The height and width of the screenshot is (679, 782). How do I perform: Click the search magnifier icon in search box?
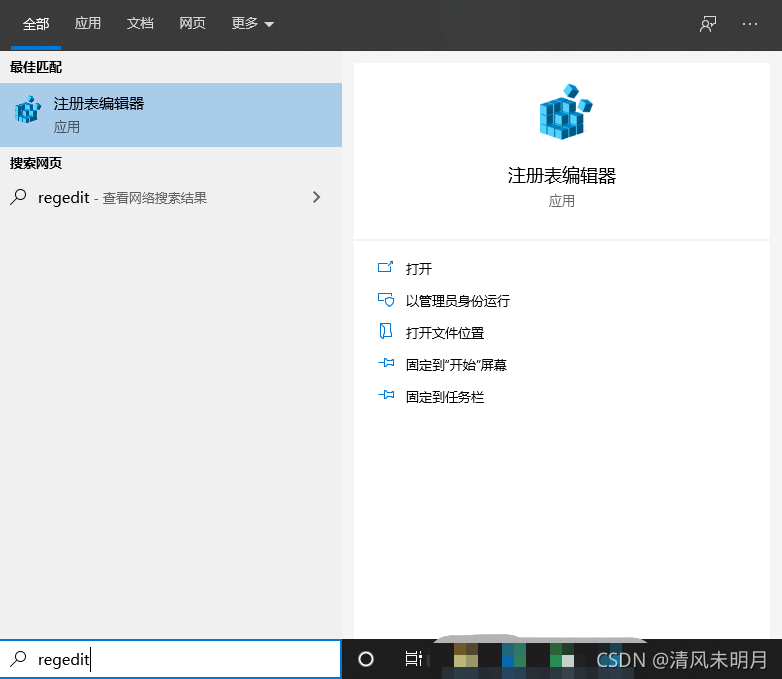coord(18,659)
